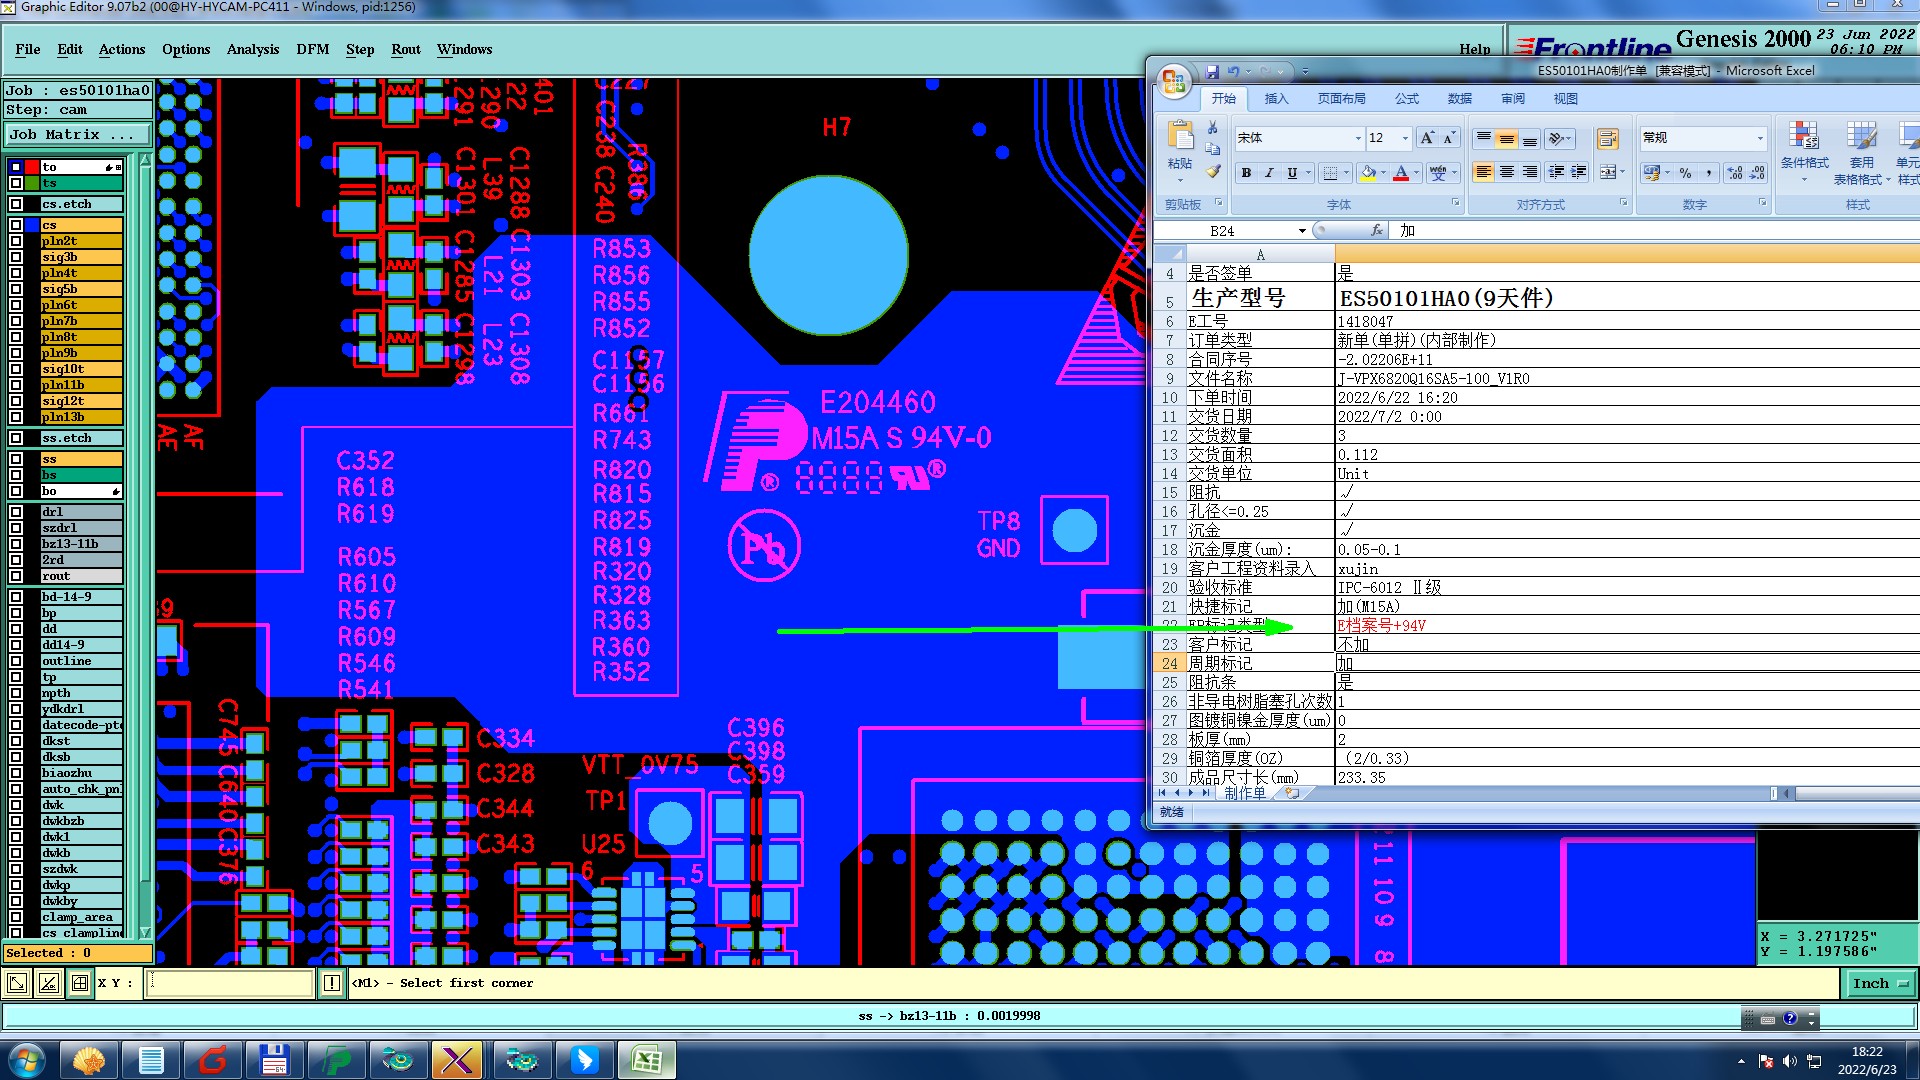
Task: Click the Conditional Formatting icon
Action: 1804,135
